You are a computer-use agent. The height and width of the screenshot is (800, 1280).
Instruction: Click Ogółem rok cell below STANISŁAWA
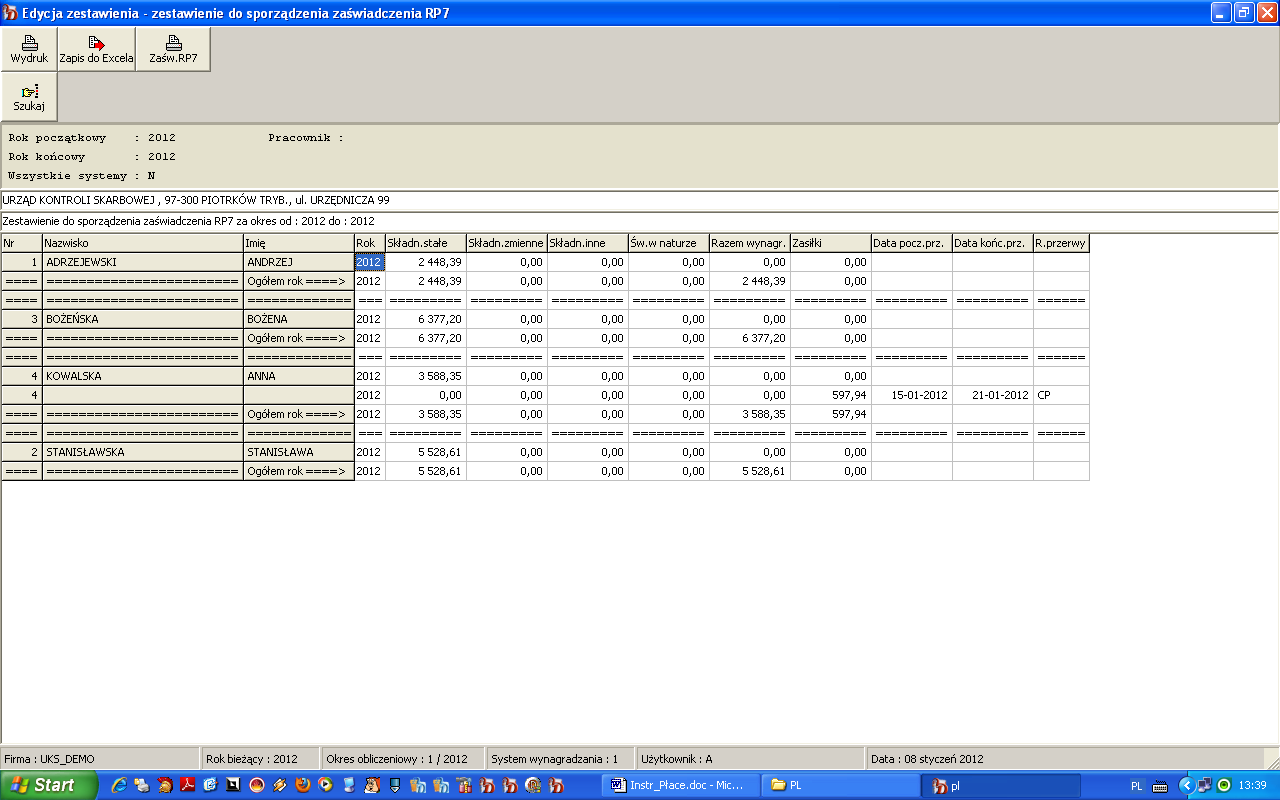click(x=299, y=471)
